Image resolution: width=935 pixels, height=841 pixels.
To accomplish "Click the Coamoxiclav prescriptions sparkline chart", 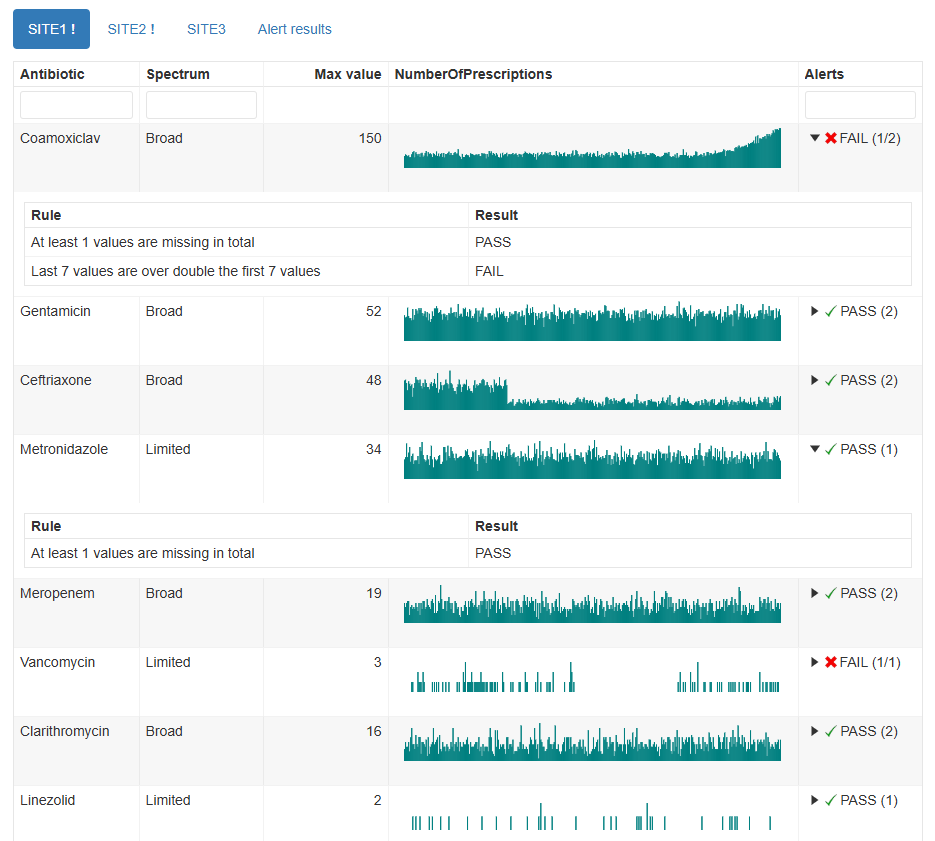I will (592, 150).
